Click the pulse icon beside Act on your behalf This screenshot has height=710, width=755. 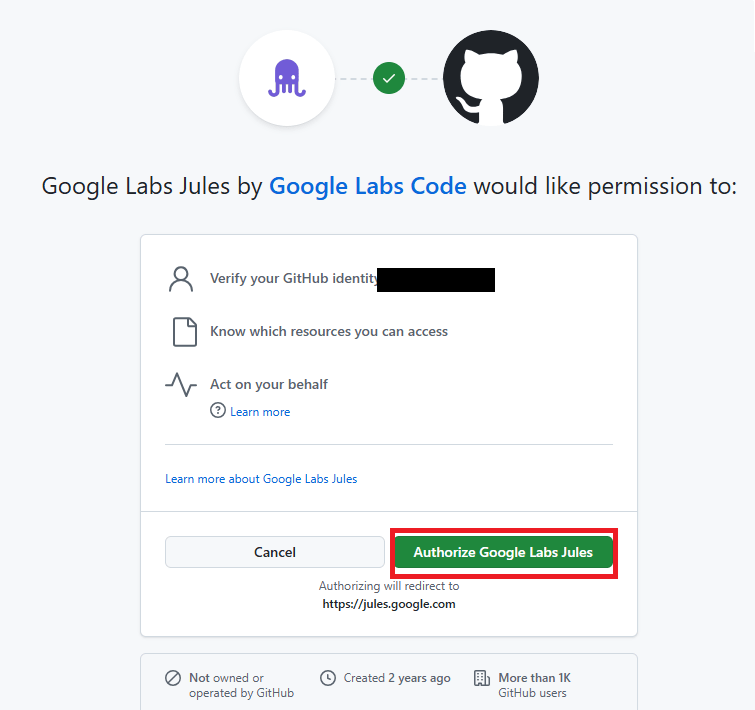(x=181, y=384)
